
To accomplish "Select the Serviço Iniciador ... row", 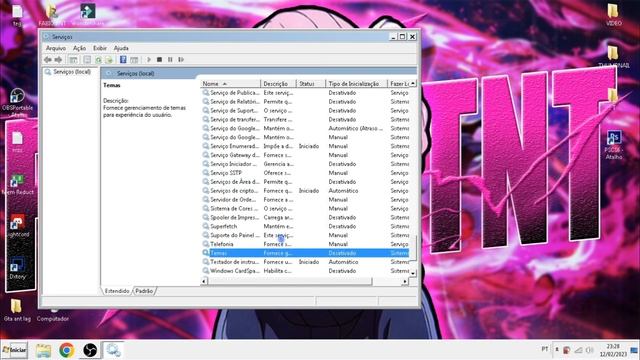I will coord(305,164).
